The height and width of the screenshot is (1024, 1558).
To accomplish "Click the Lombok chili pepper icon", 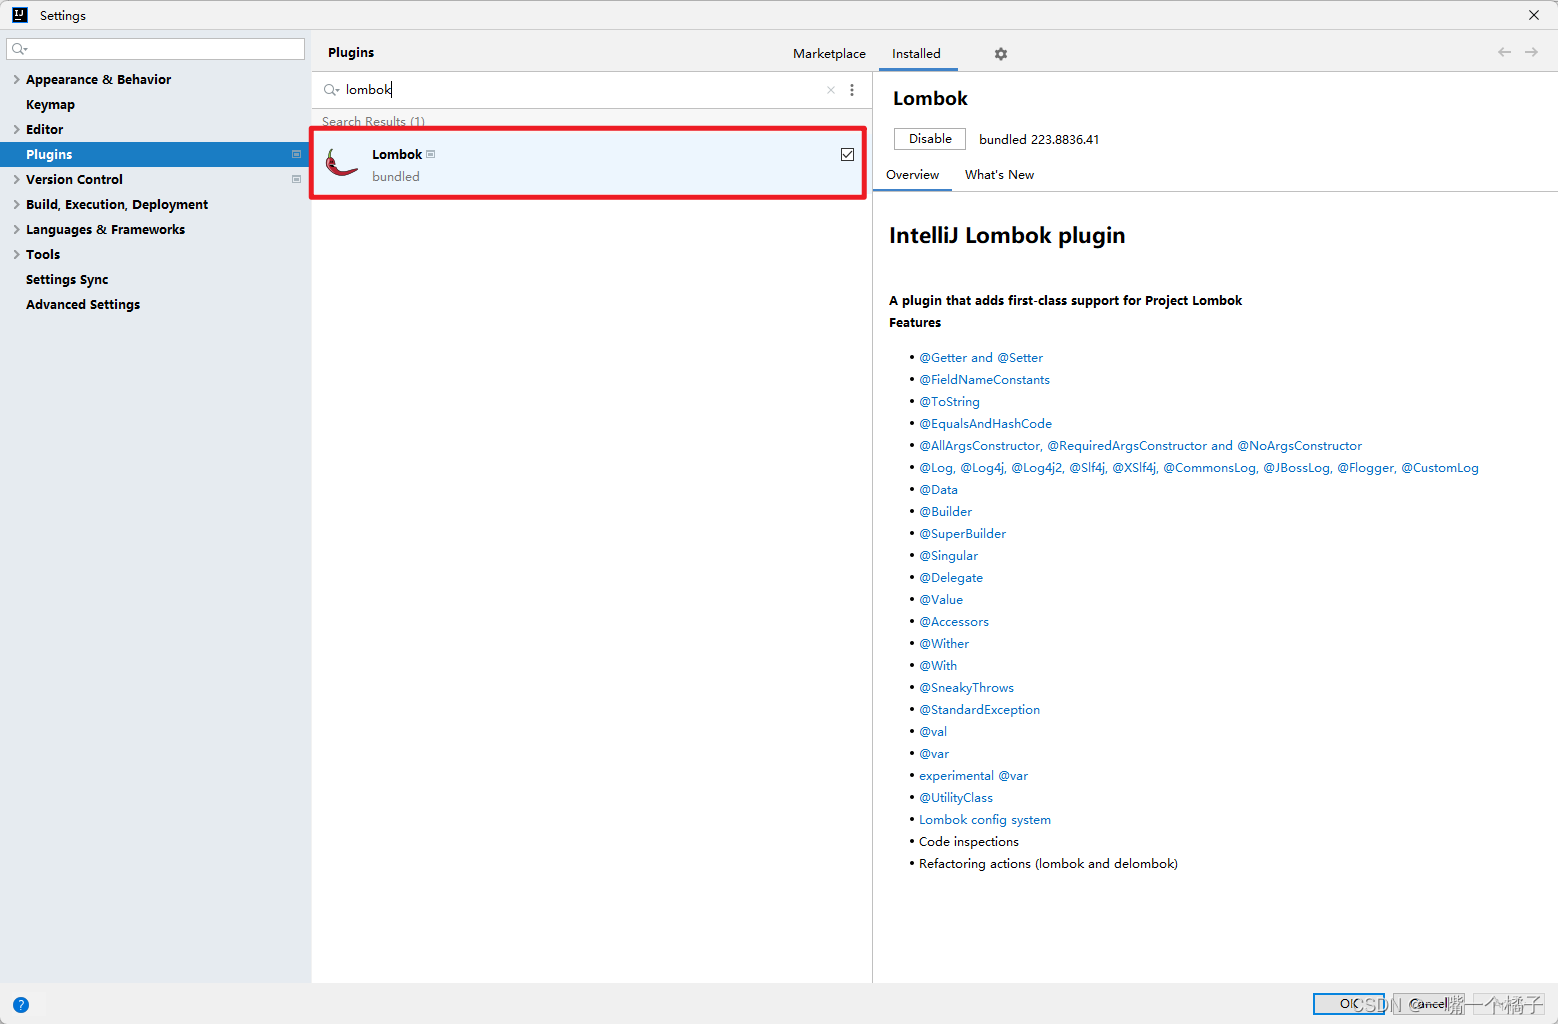I will tap(342, 162).
